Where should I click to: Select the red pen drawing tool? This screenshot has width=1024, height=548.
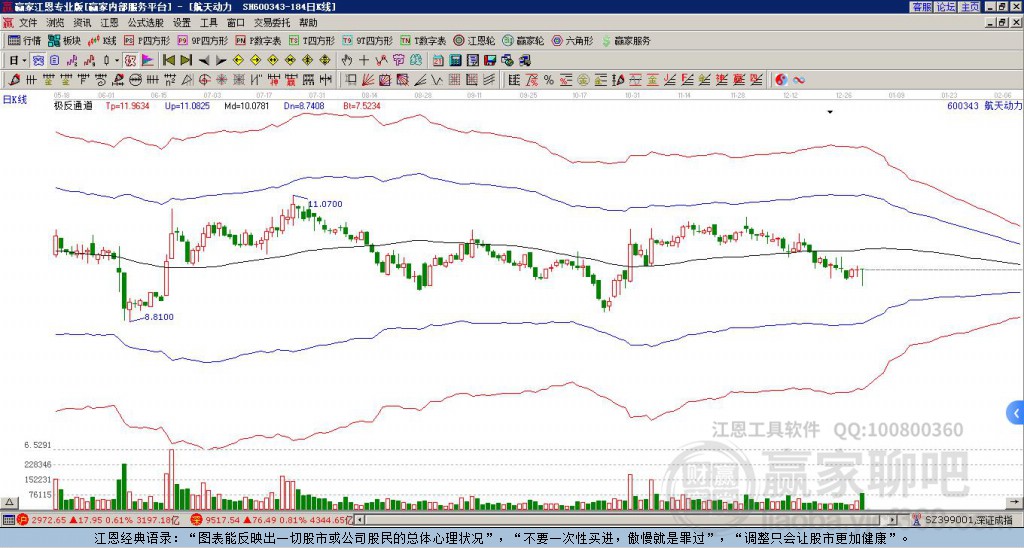[x=14, y=80]
